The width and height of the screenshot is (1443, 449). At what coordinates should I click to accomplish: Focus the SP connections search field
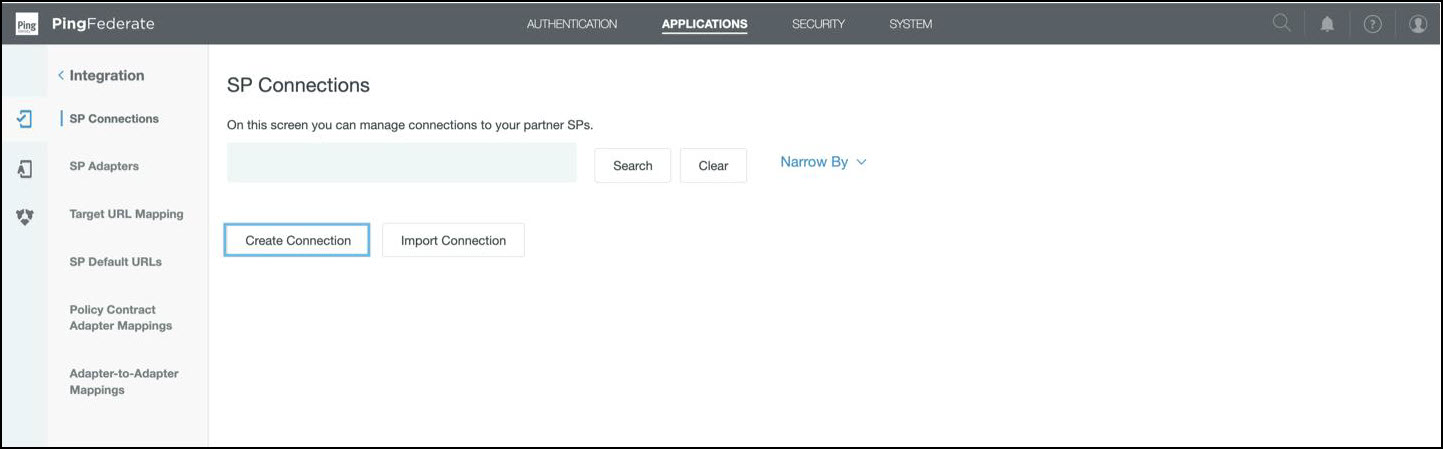[401, 163]
